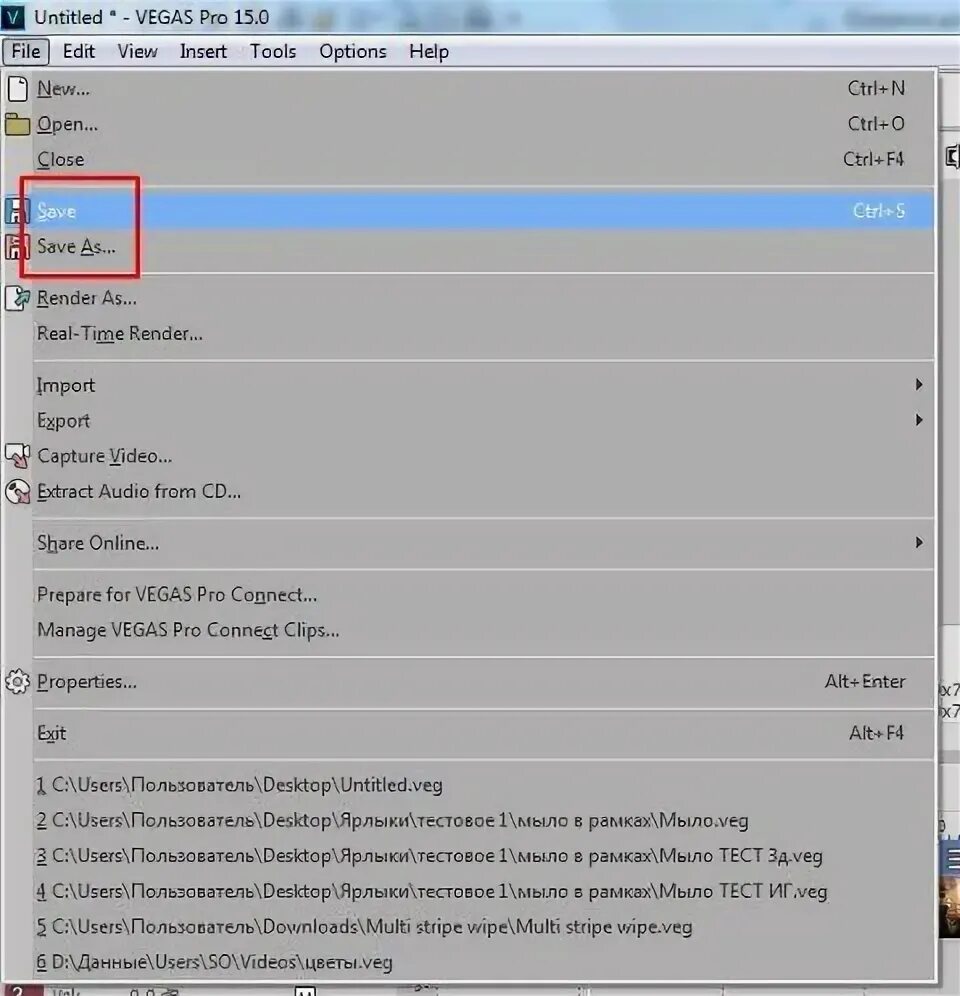The height and width of the screenshot is (996, 960).
Task: Choose Render As... menu entry
Action: coord(470,298)
